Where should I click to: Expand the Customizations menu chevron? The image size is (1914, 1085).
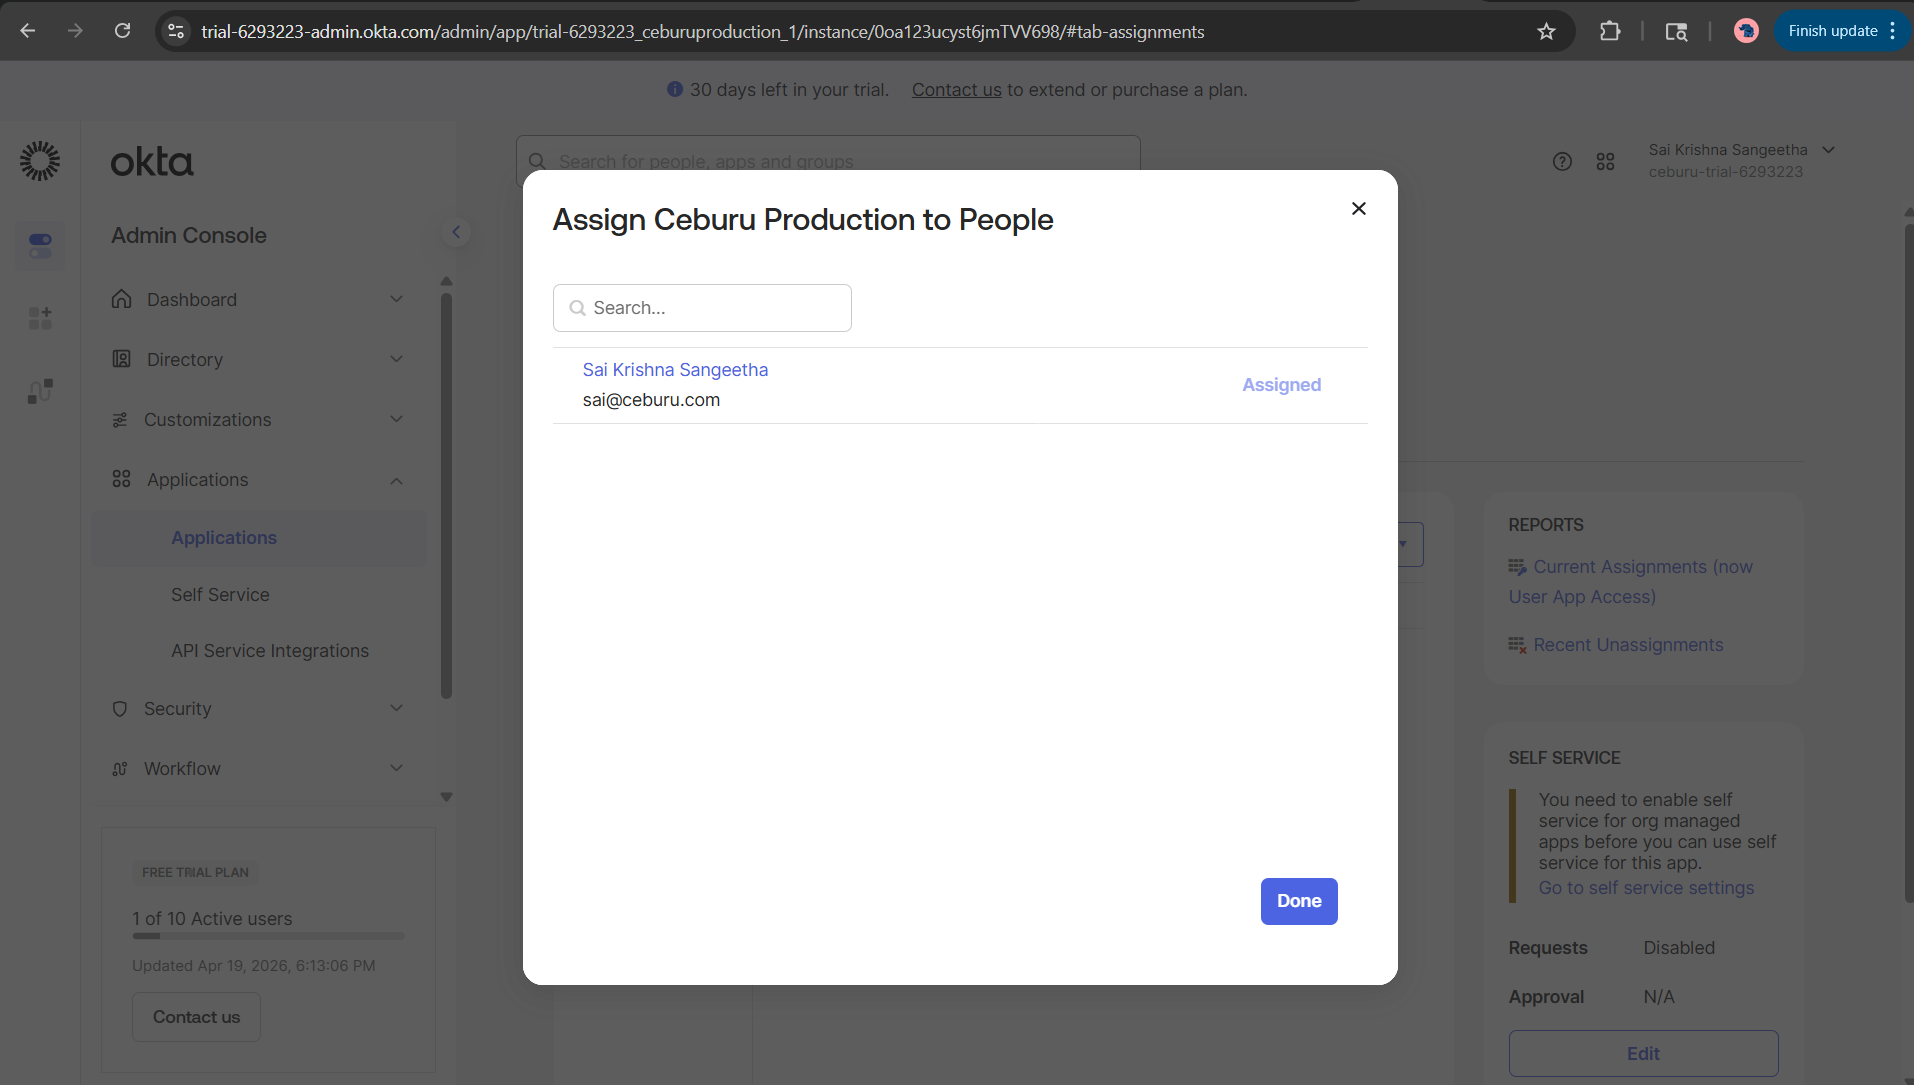click(396, 420)
